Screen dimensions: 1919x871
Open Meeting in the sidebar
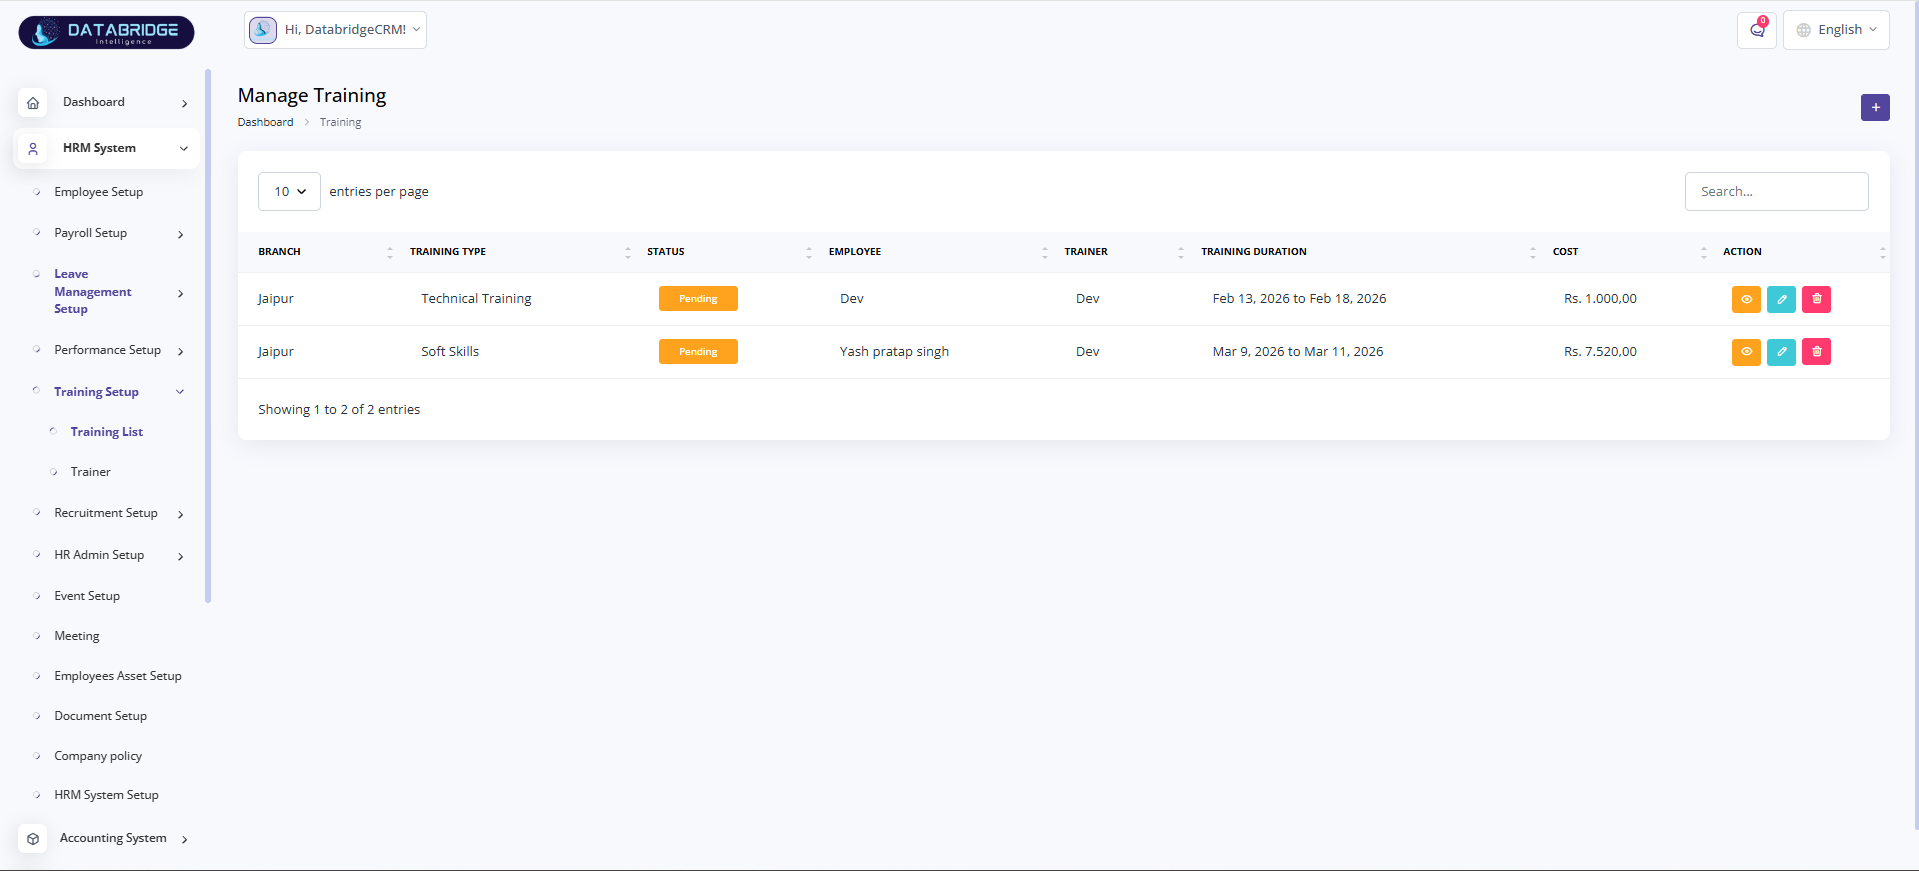point(77,636)
